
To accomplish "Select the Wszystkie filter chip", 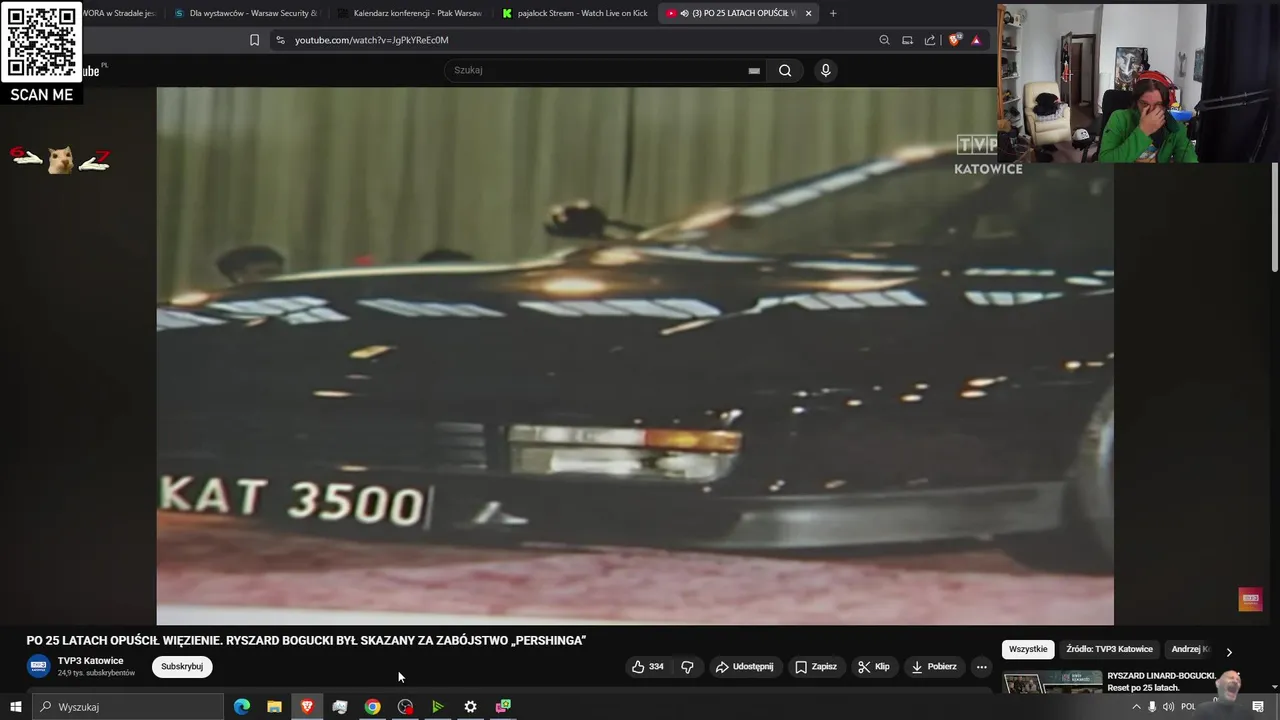I will coord(1028,649).
